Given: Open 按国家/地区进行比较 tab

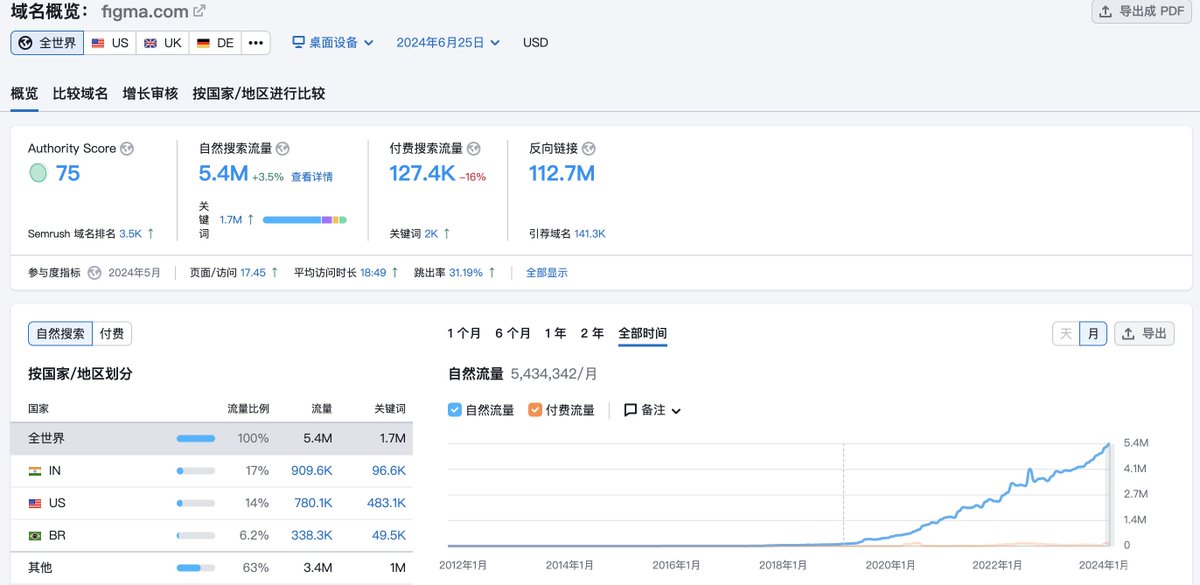Looking at the screenshot, I should coord(259,93).
